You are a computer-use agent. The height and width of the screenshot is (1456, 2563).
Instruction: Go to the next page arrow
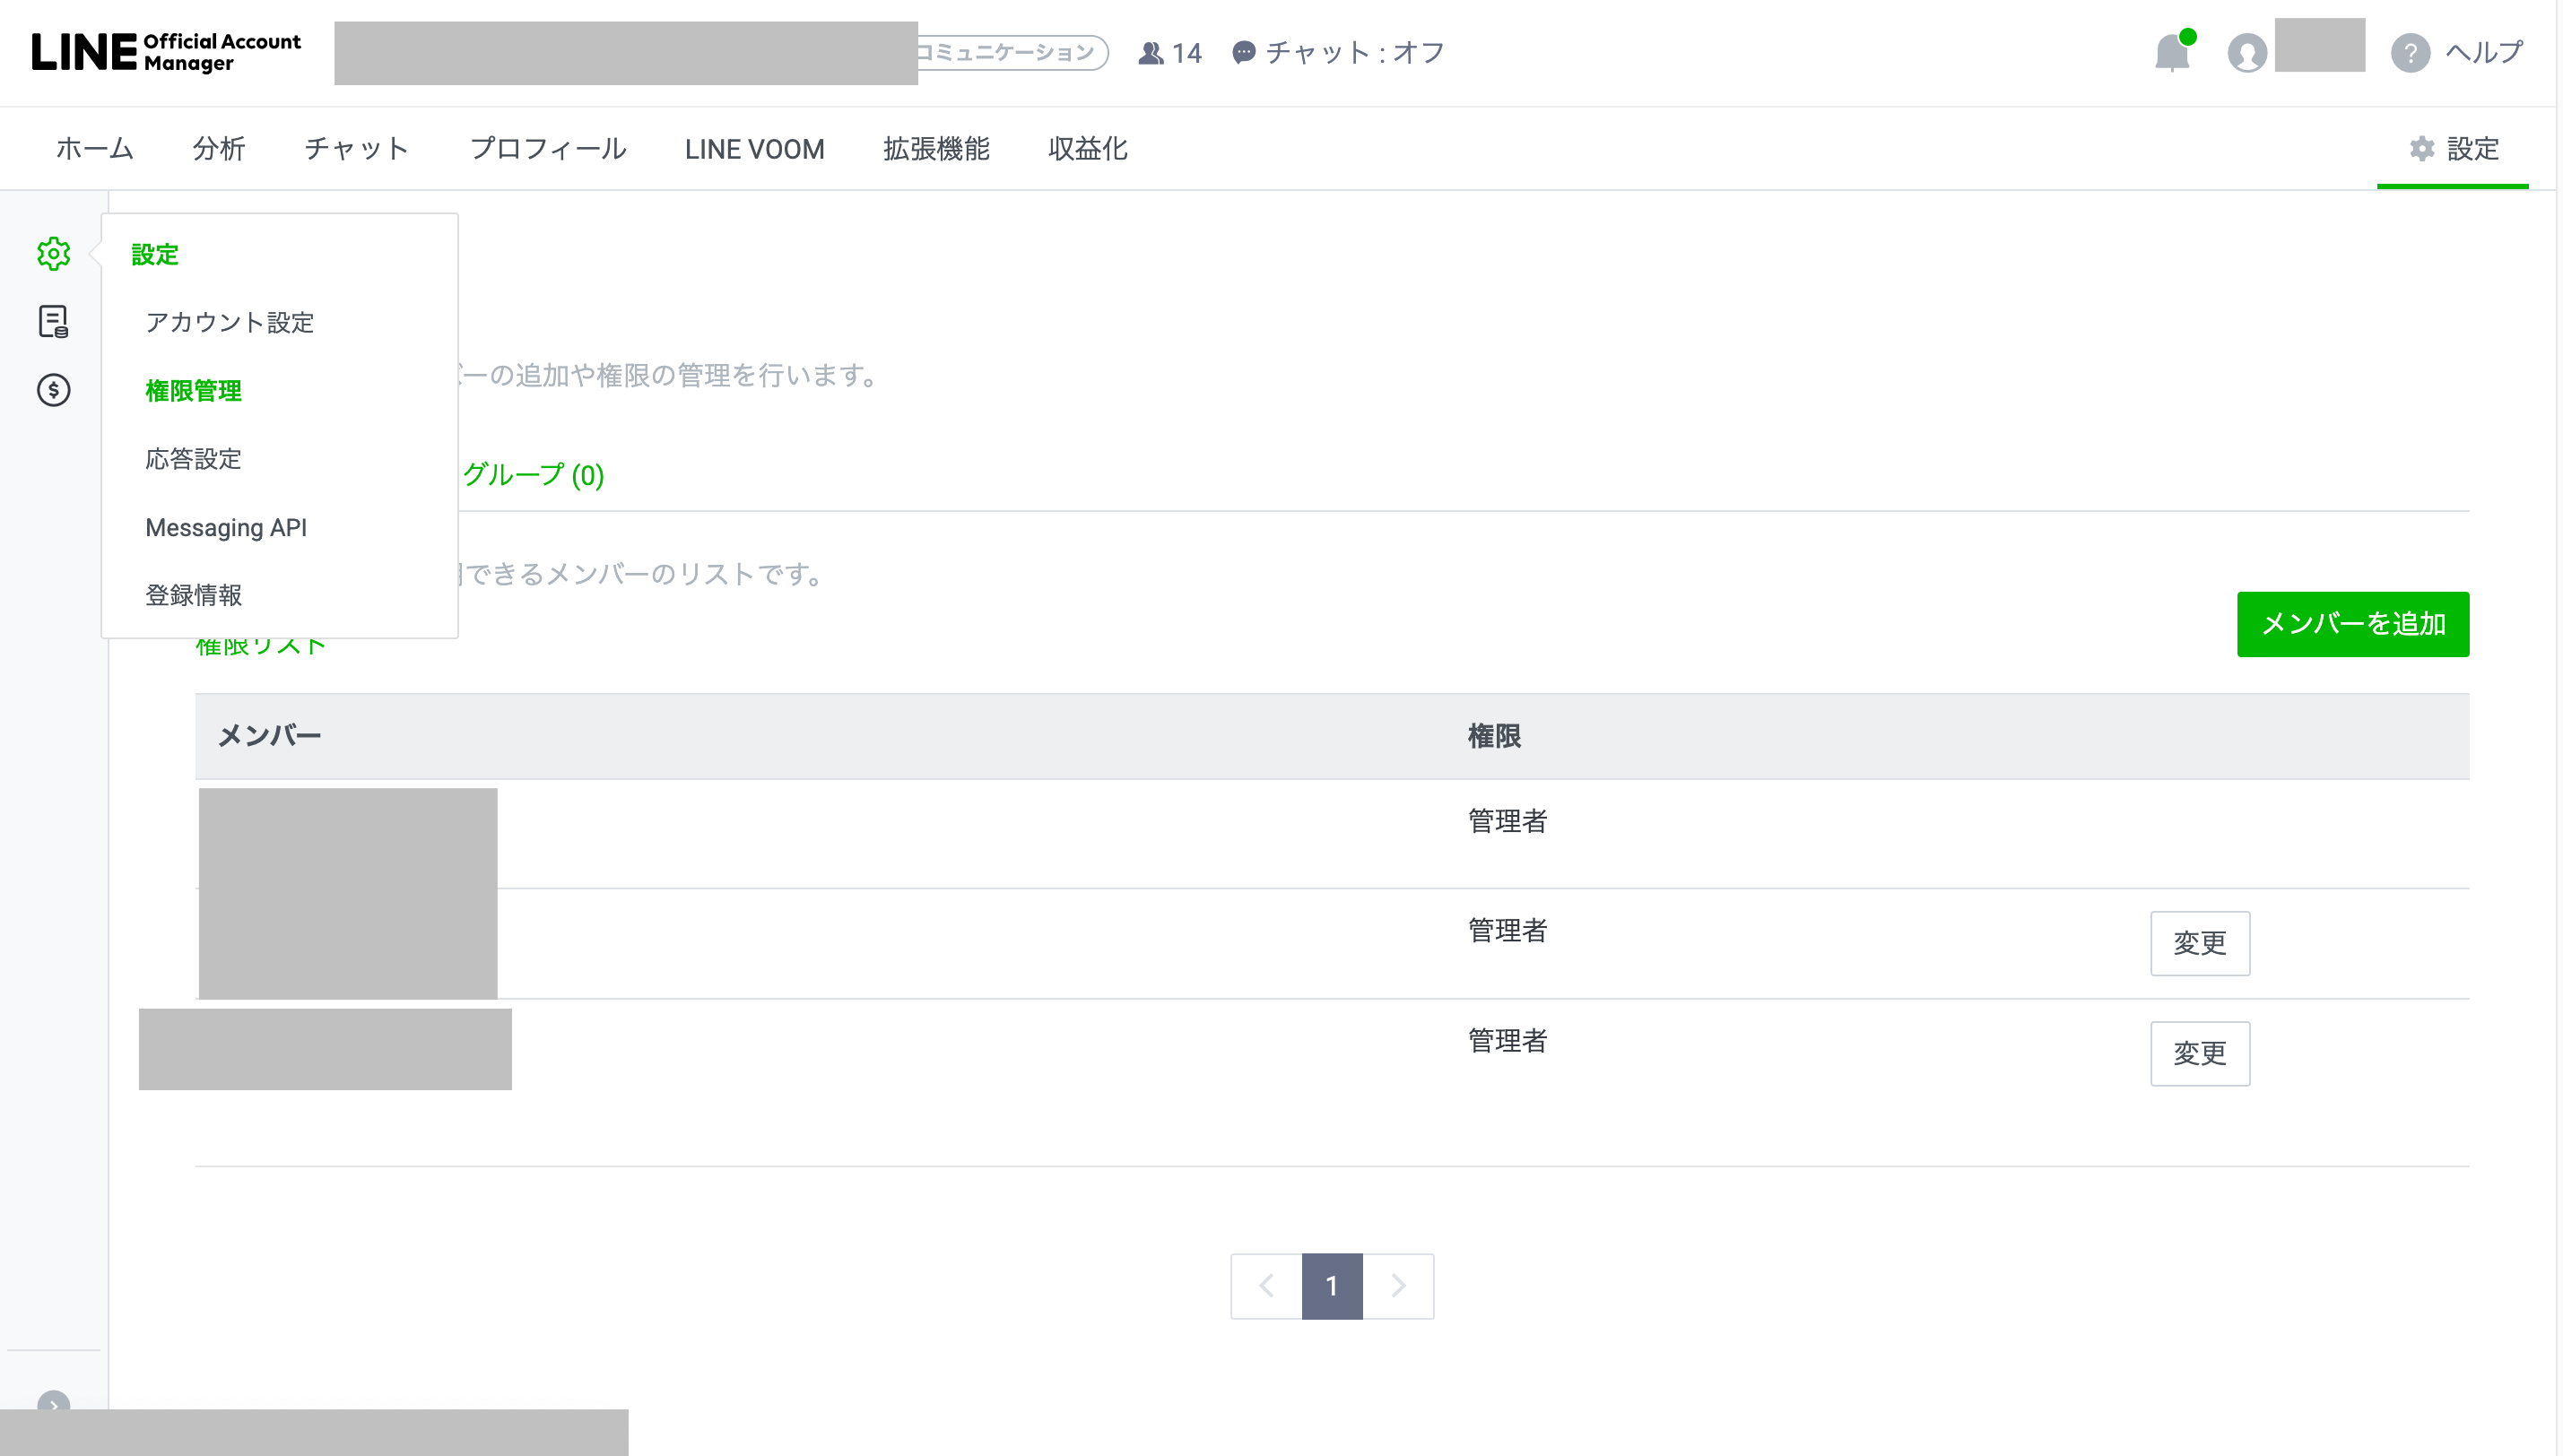[1398, 1286]
